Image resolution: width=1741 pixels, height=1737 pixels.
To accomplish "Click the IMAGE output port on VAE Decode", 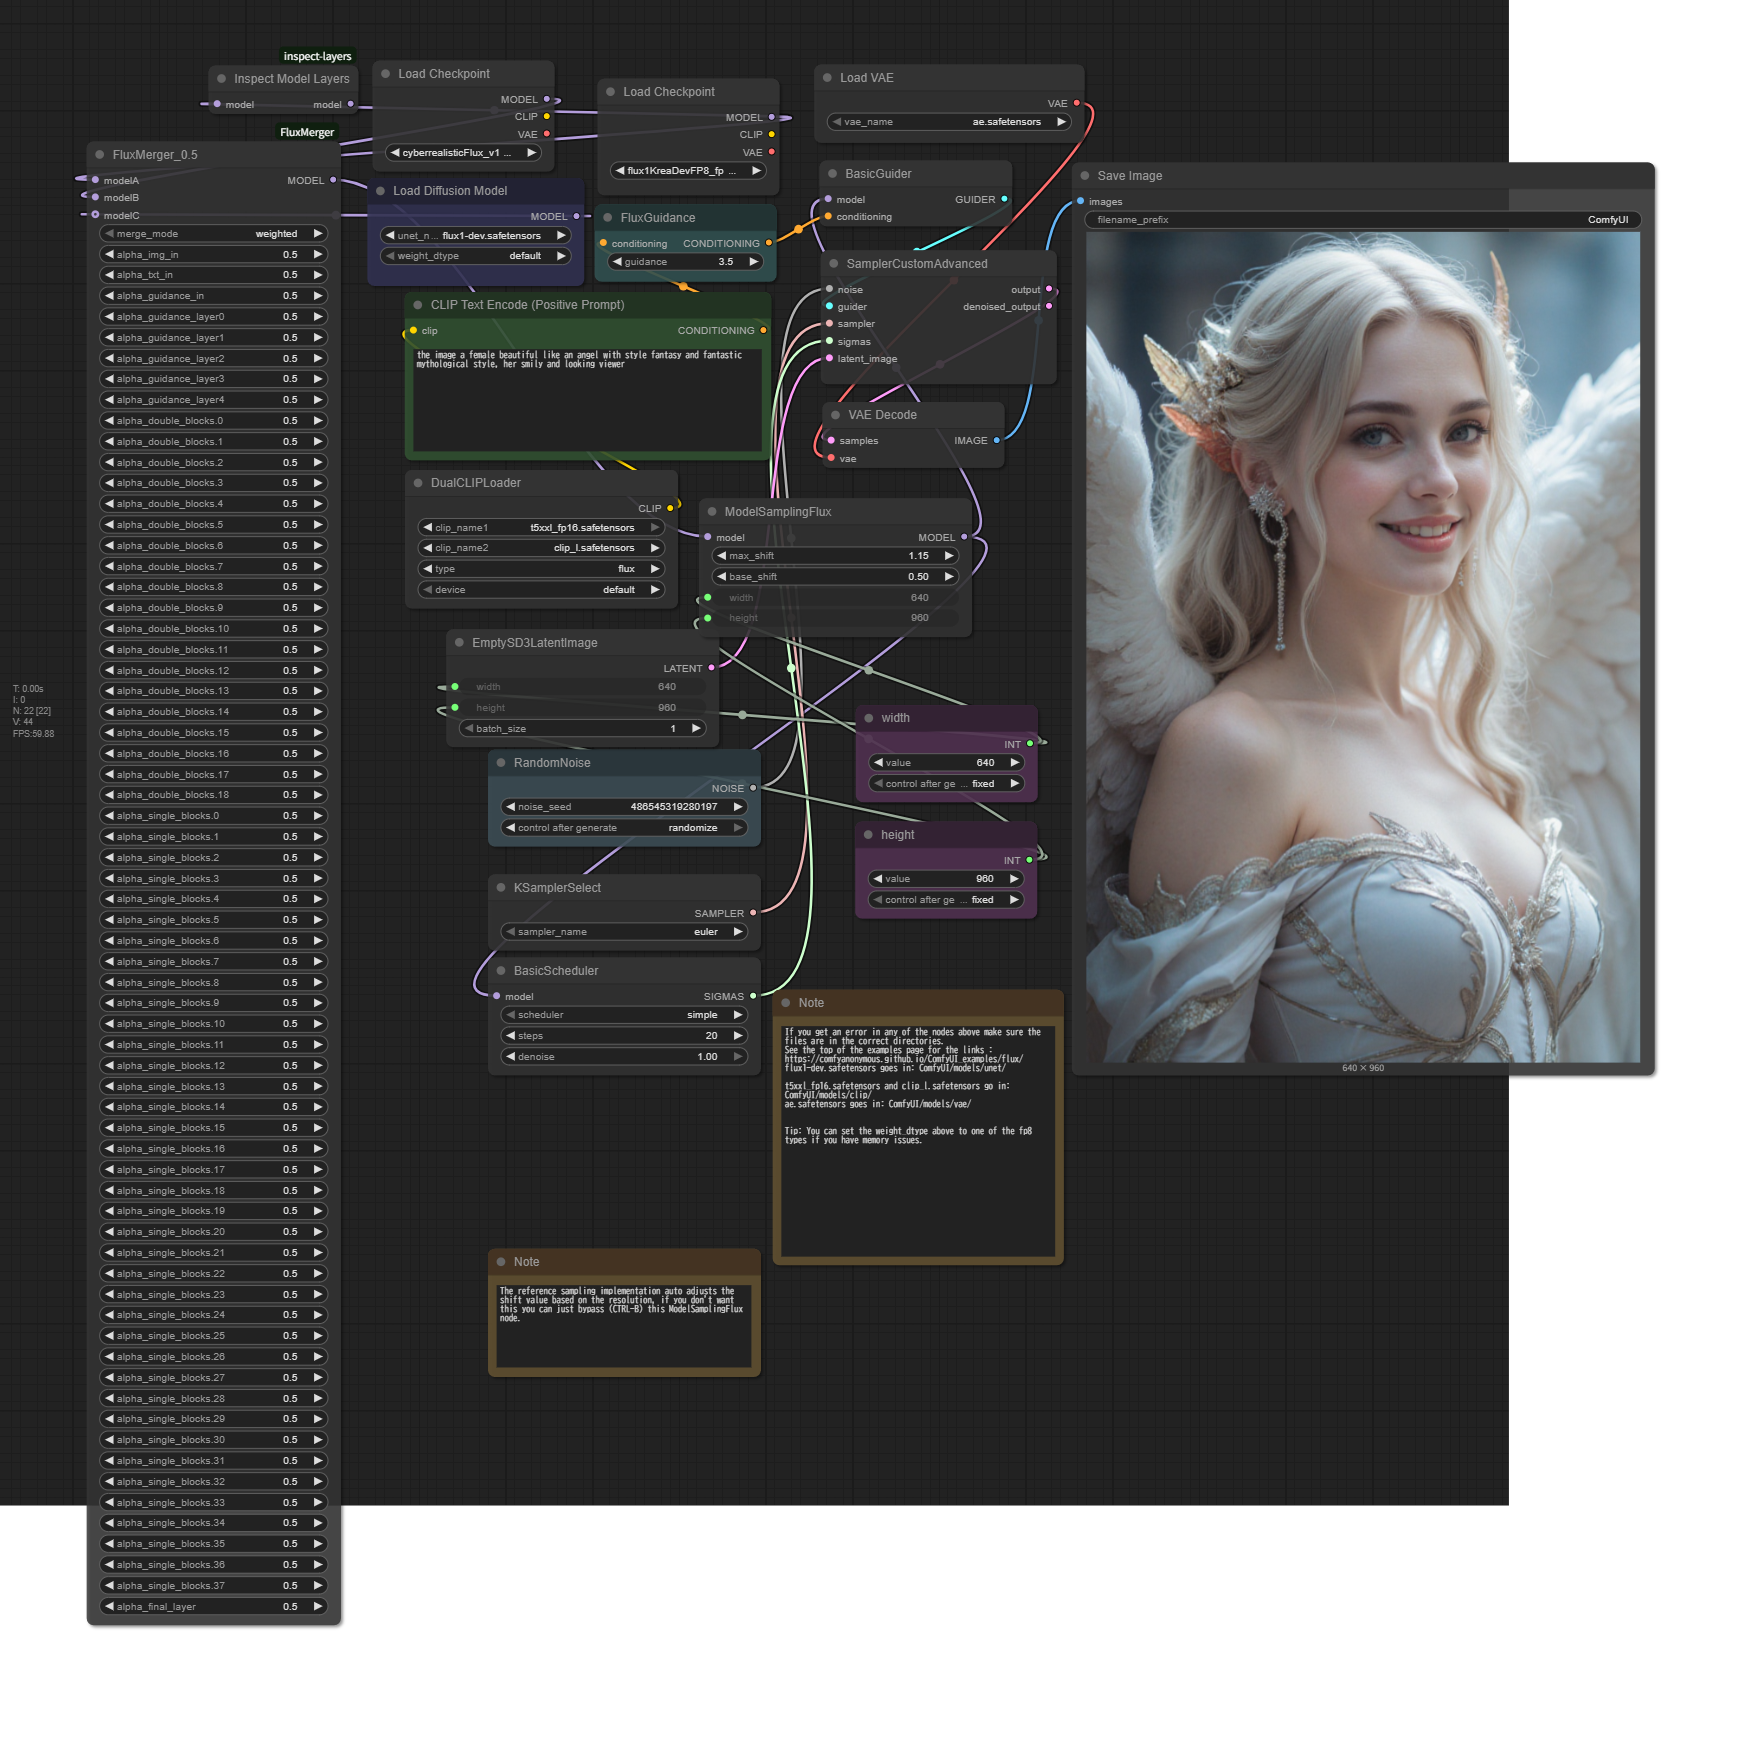I will tap(996, 440).
